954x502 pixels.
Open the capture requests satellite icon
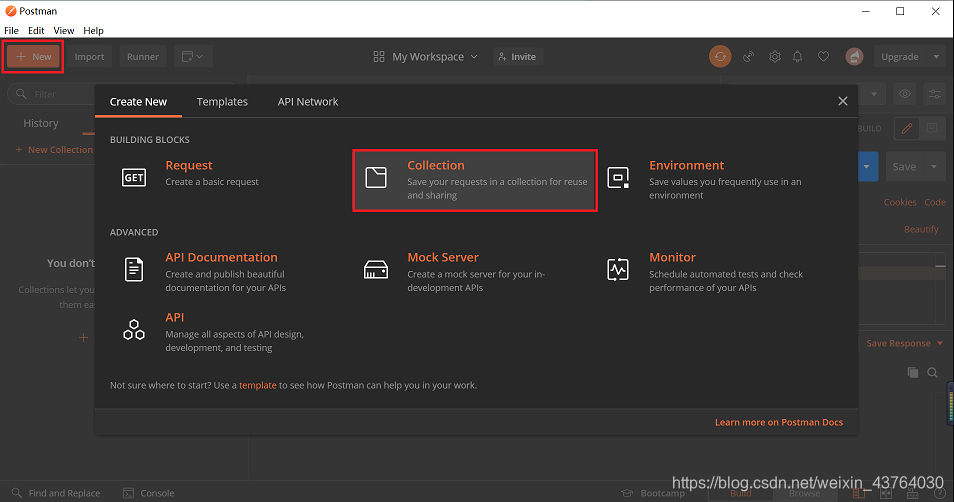click(x=748, y=57)
